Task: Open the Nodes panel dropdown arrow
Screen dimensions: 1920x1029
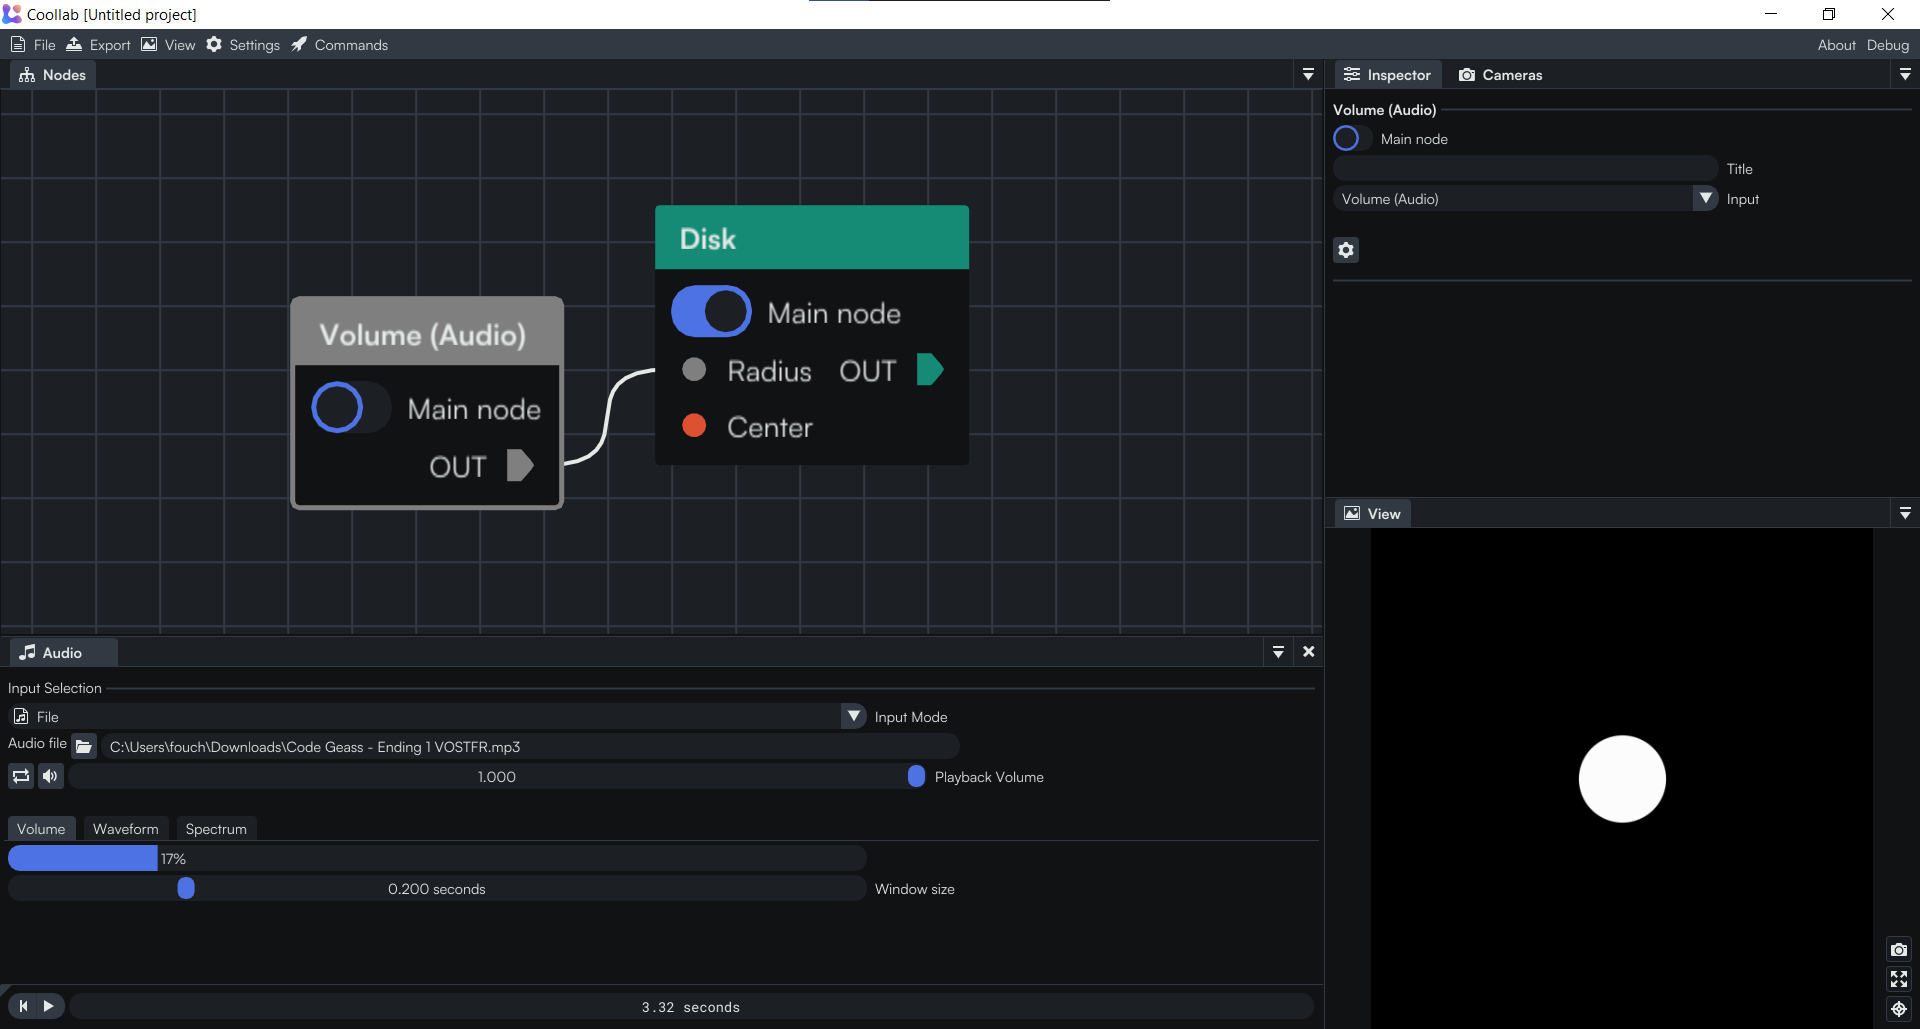Action: pyautogui.click(x=1308, y=75)
